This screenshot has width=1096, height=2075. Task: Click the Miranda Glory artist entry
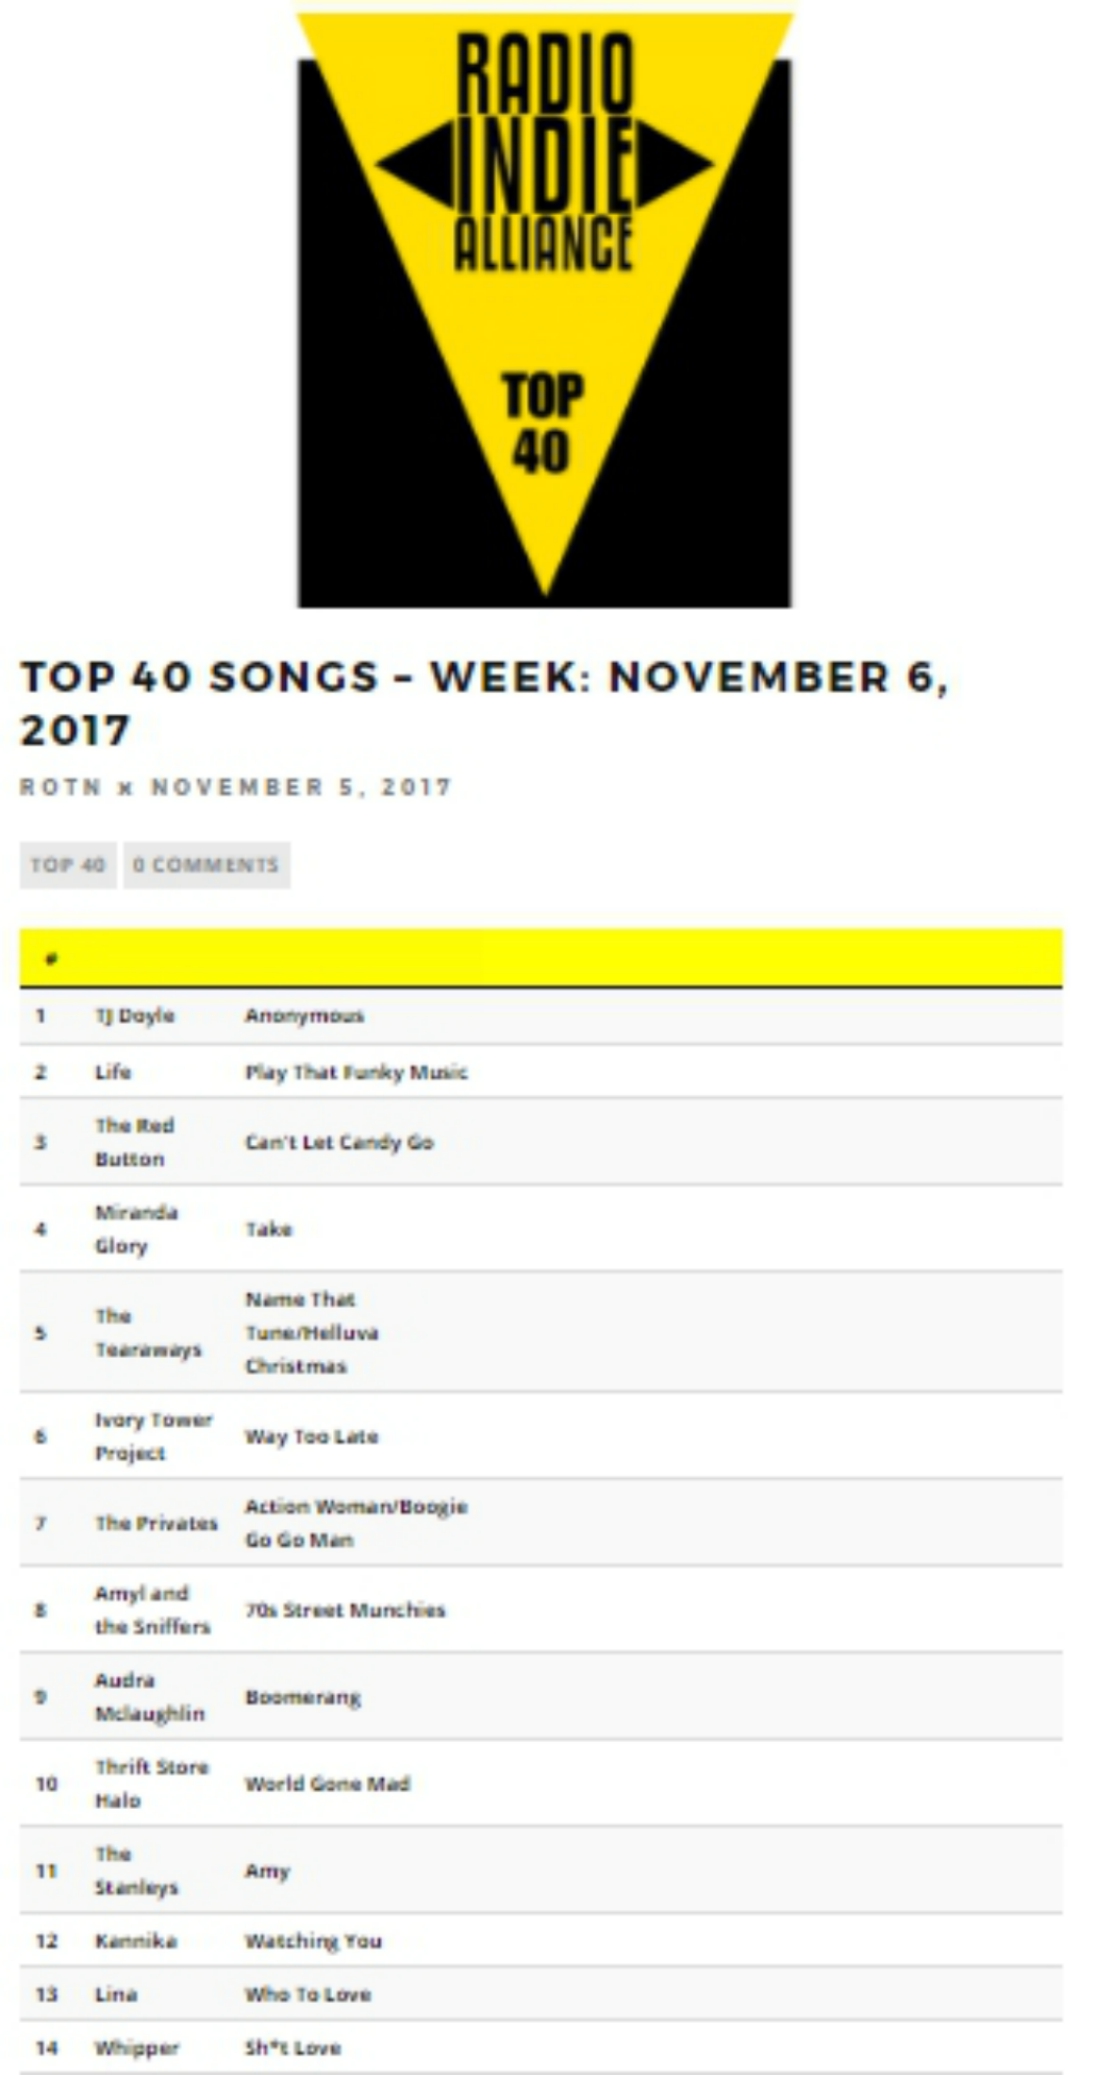tap(136, 1229)
